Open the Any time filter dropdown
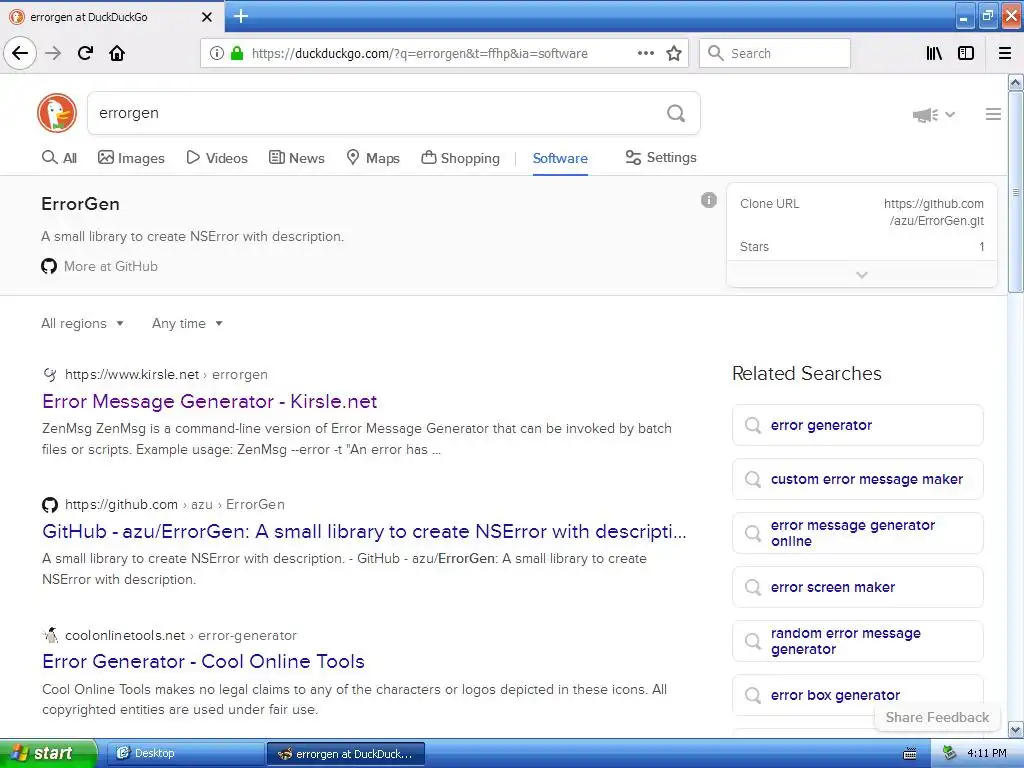Image resolution: width=1024 pixels, height=768 pixels. click(x=187, y=323)
